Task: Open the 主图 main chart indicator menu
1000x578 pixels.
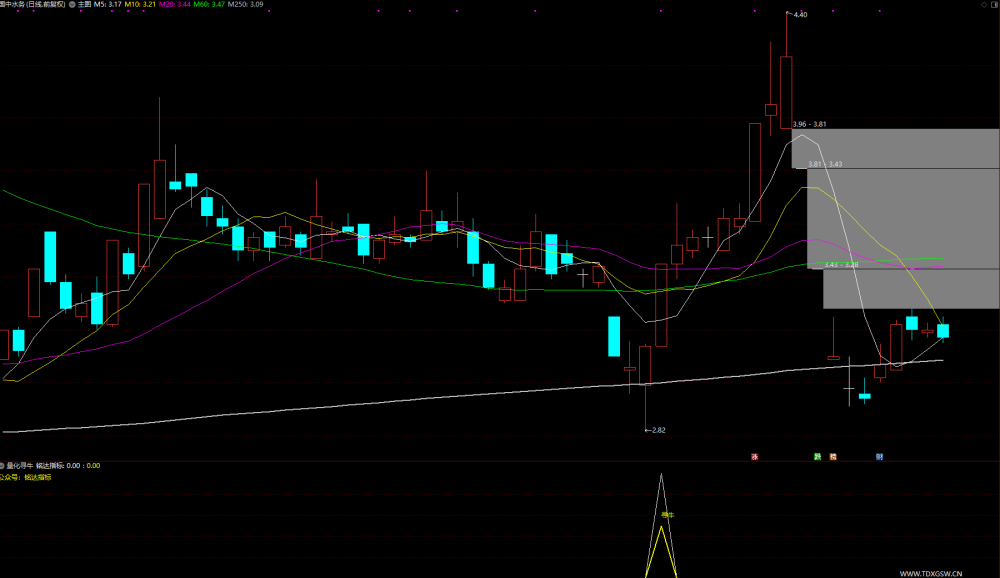Action: 84,4
